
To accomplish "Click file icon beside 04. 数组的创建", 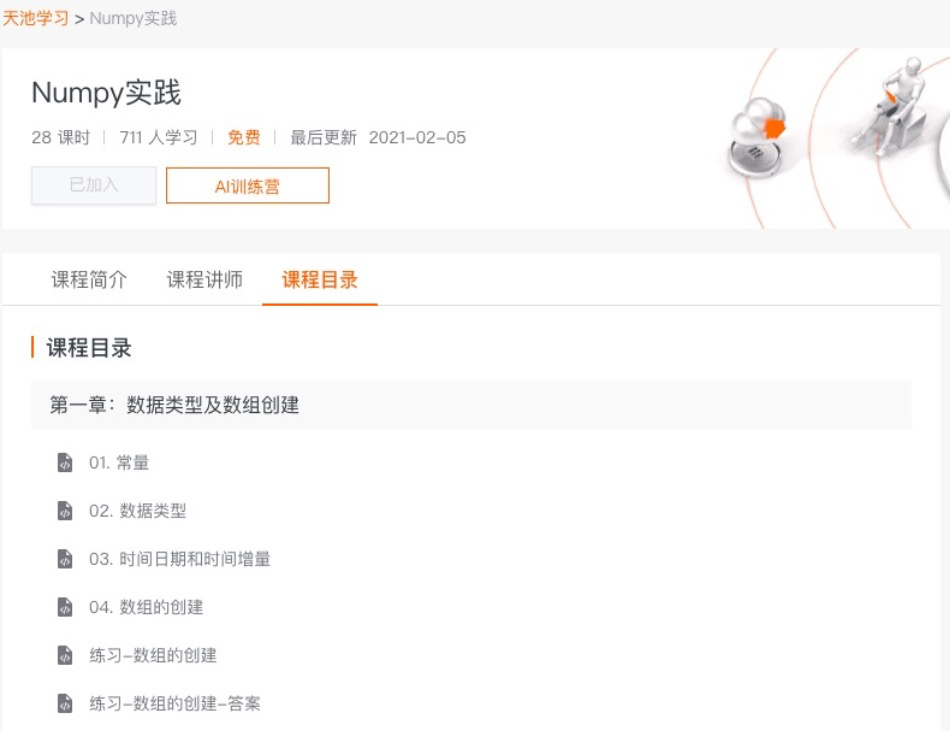I will click(x=65, y=607).
